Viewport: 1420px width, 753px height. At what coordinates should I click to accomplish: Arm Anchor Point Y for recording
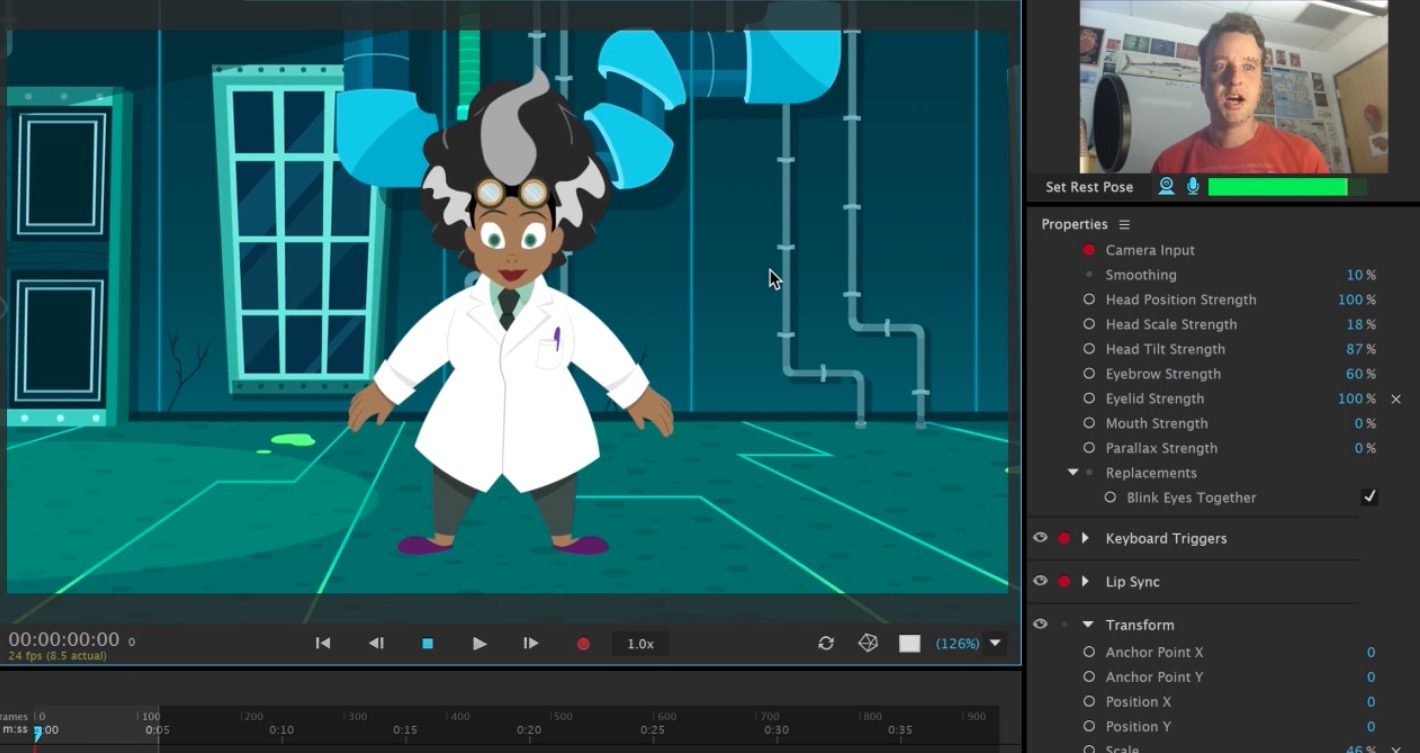coord(1089,677)
